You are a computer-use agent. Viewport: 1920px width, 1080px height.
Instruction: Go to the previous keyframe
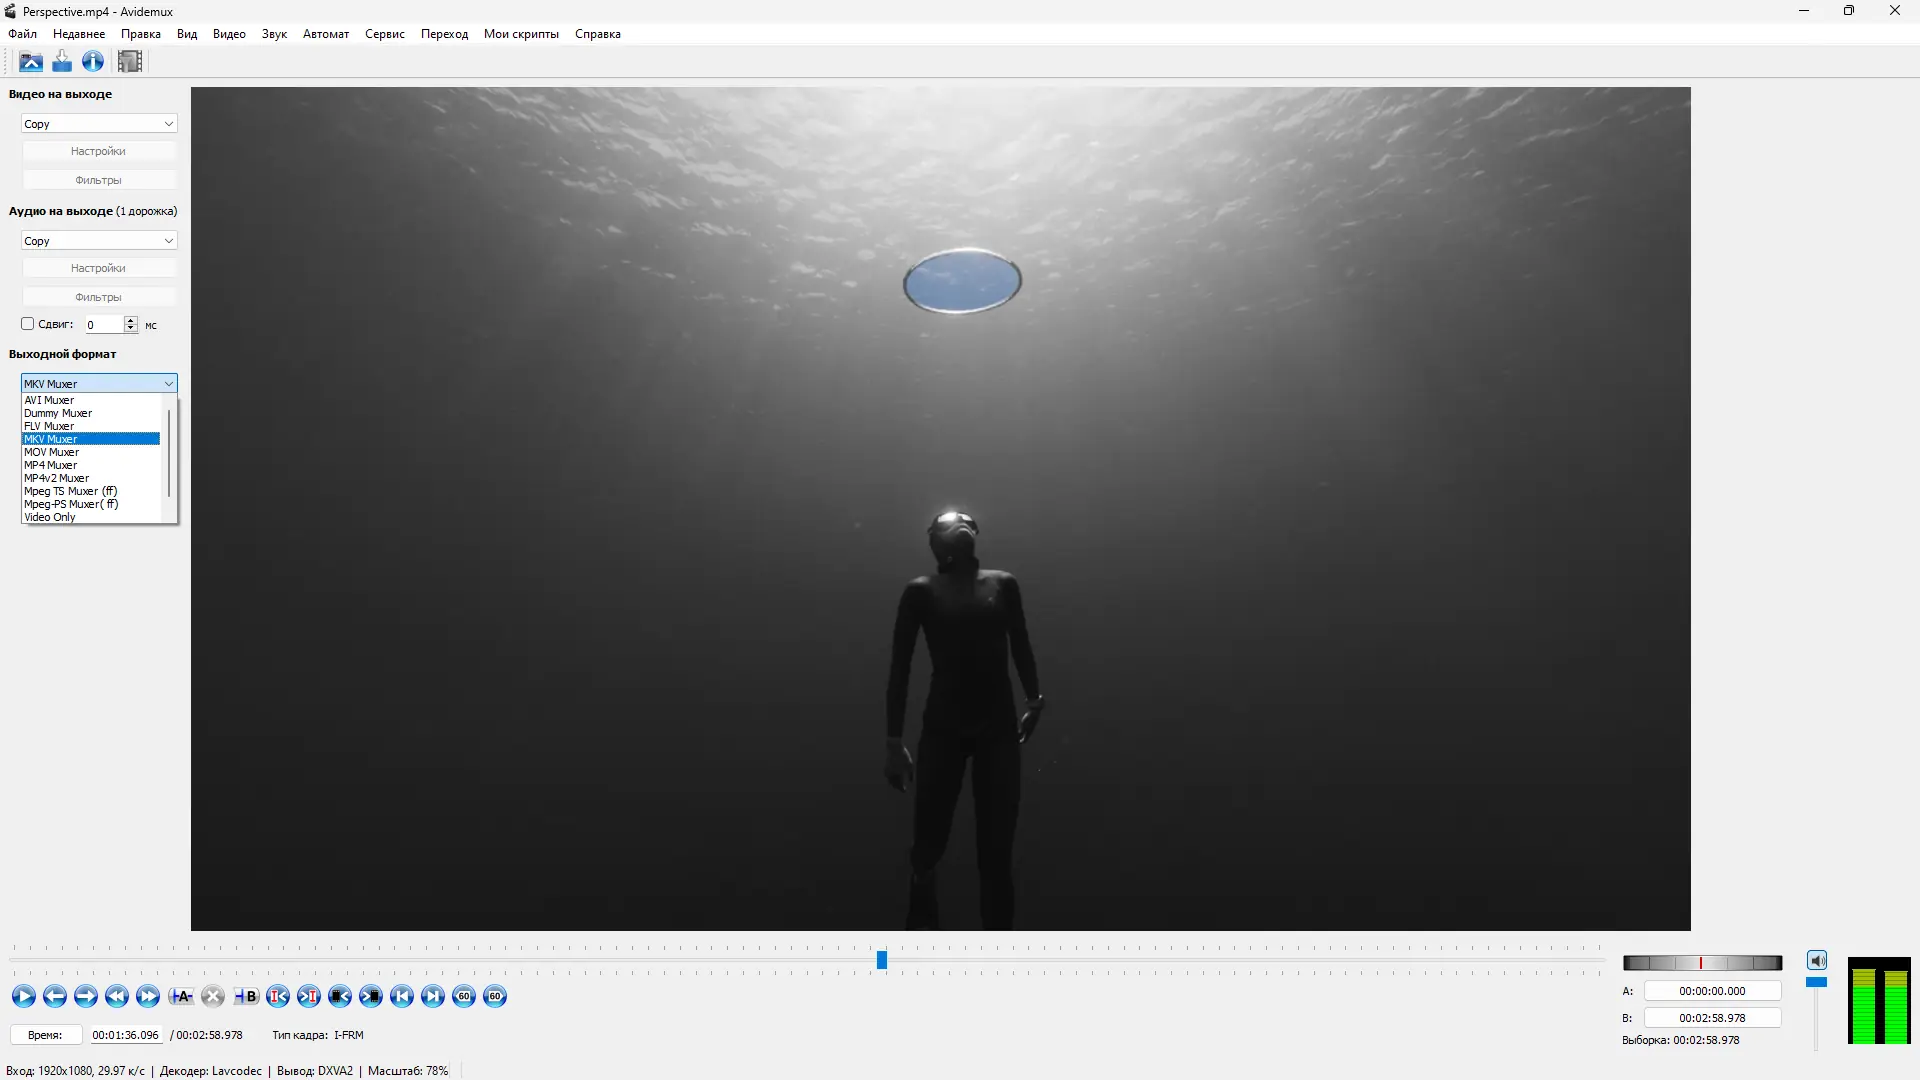(x=117, y=996)
